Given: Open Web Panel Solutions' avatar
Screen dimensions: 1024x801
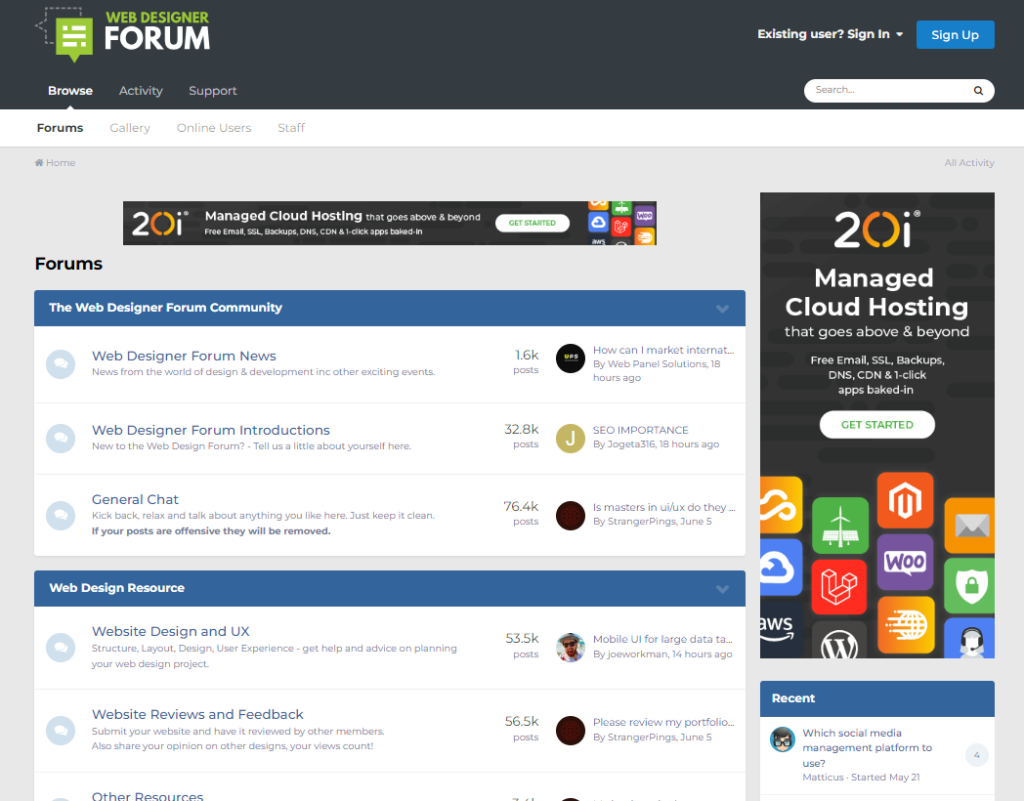Looking at the screenshot, I should 570,358.
